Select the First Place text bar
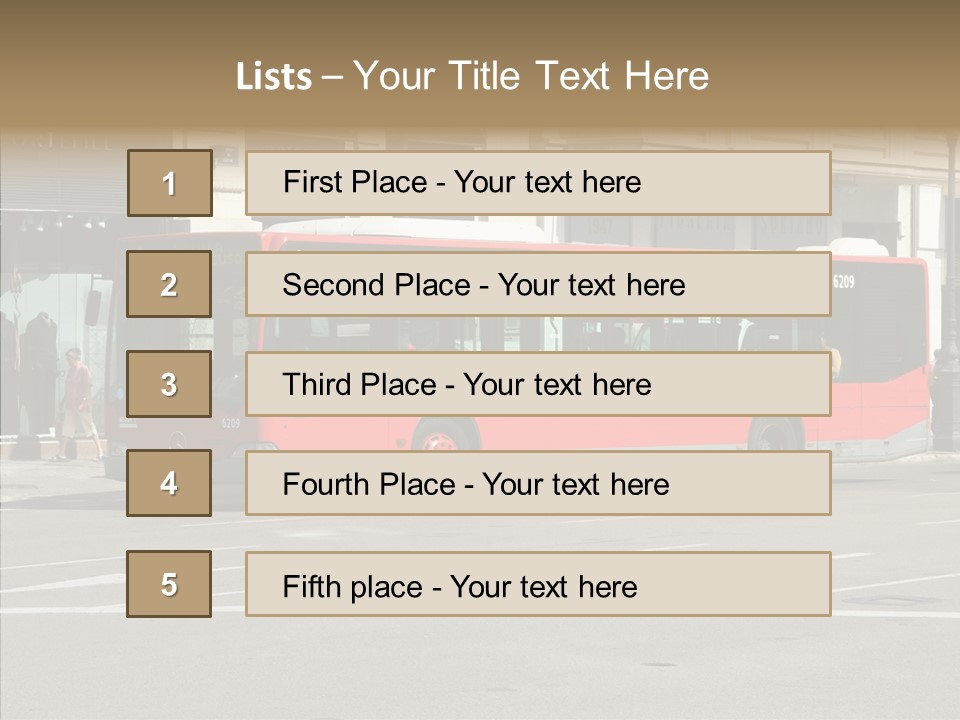 coord(538,183)
